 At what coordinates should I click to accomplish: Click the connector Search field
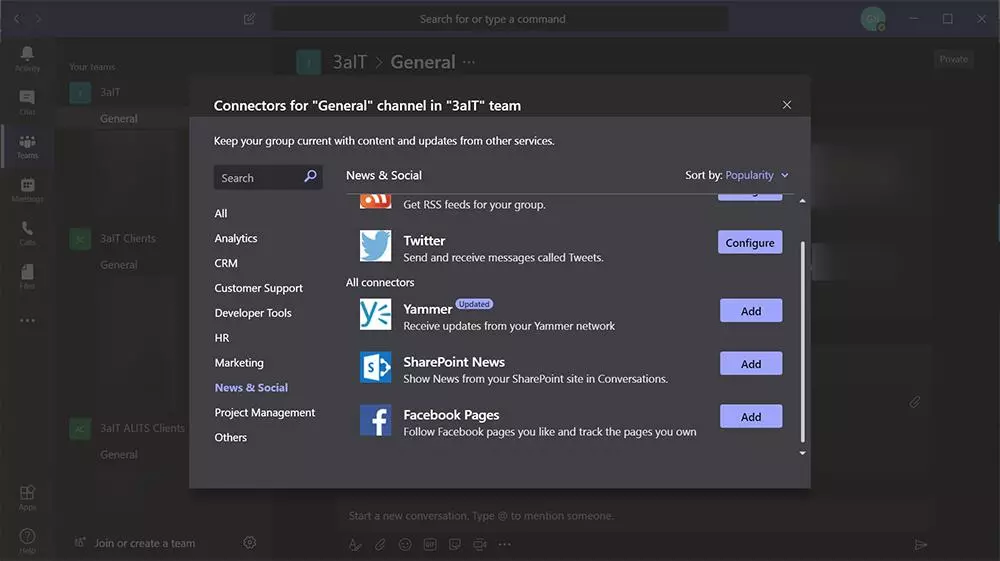pyautogui.click(x=268, y=177)
